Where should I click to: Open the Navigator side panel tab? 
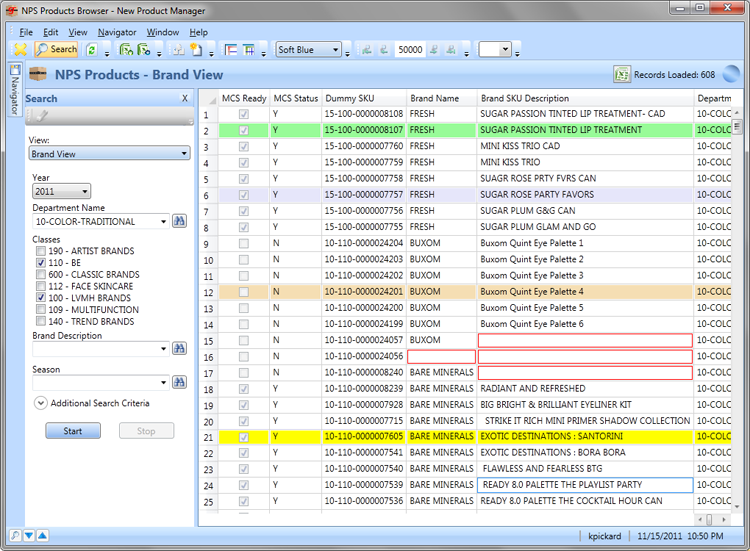click(15, 90)
